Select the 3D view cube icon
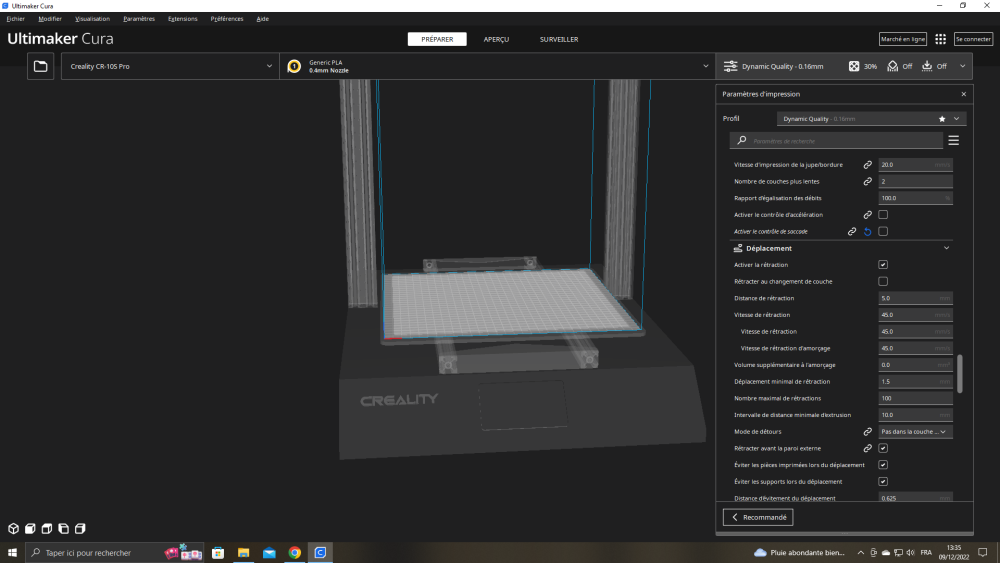The image size is (1000, 563). pos(13,529)
